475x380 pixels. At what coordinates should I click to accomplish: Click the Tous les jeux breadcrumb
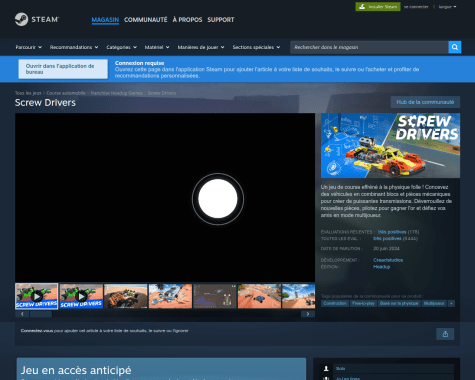click(x=28, y=93)
